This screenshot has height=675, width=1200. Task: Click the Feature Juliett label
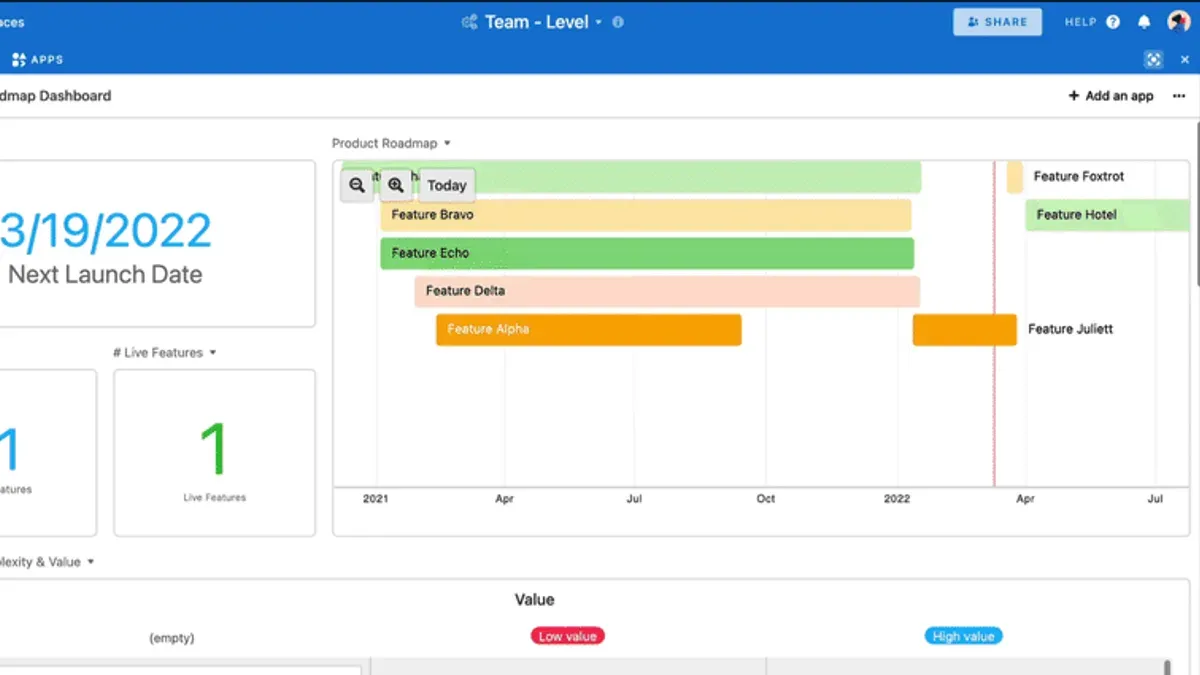point(1070,329)
